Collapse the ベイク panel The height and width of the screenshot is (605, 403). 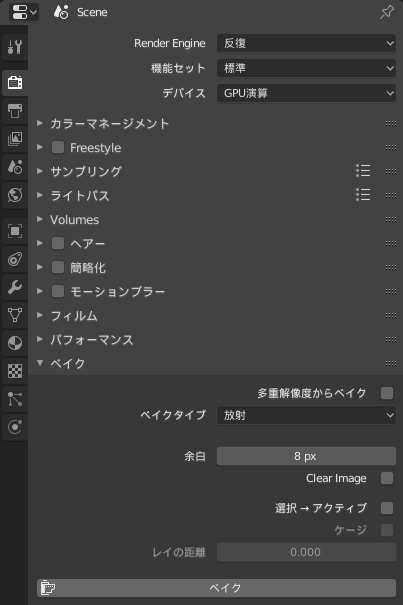pos(68,363)
